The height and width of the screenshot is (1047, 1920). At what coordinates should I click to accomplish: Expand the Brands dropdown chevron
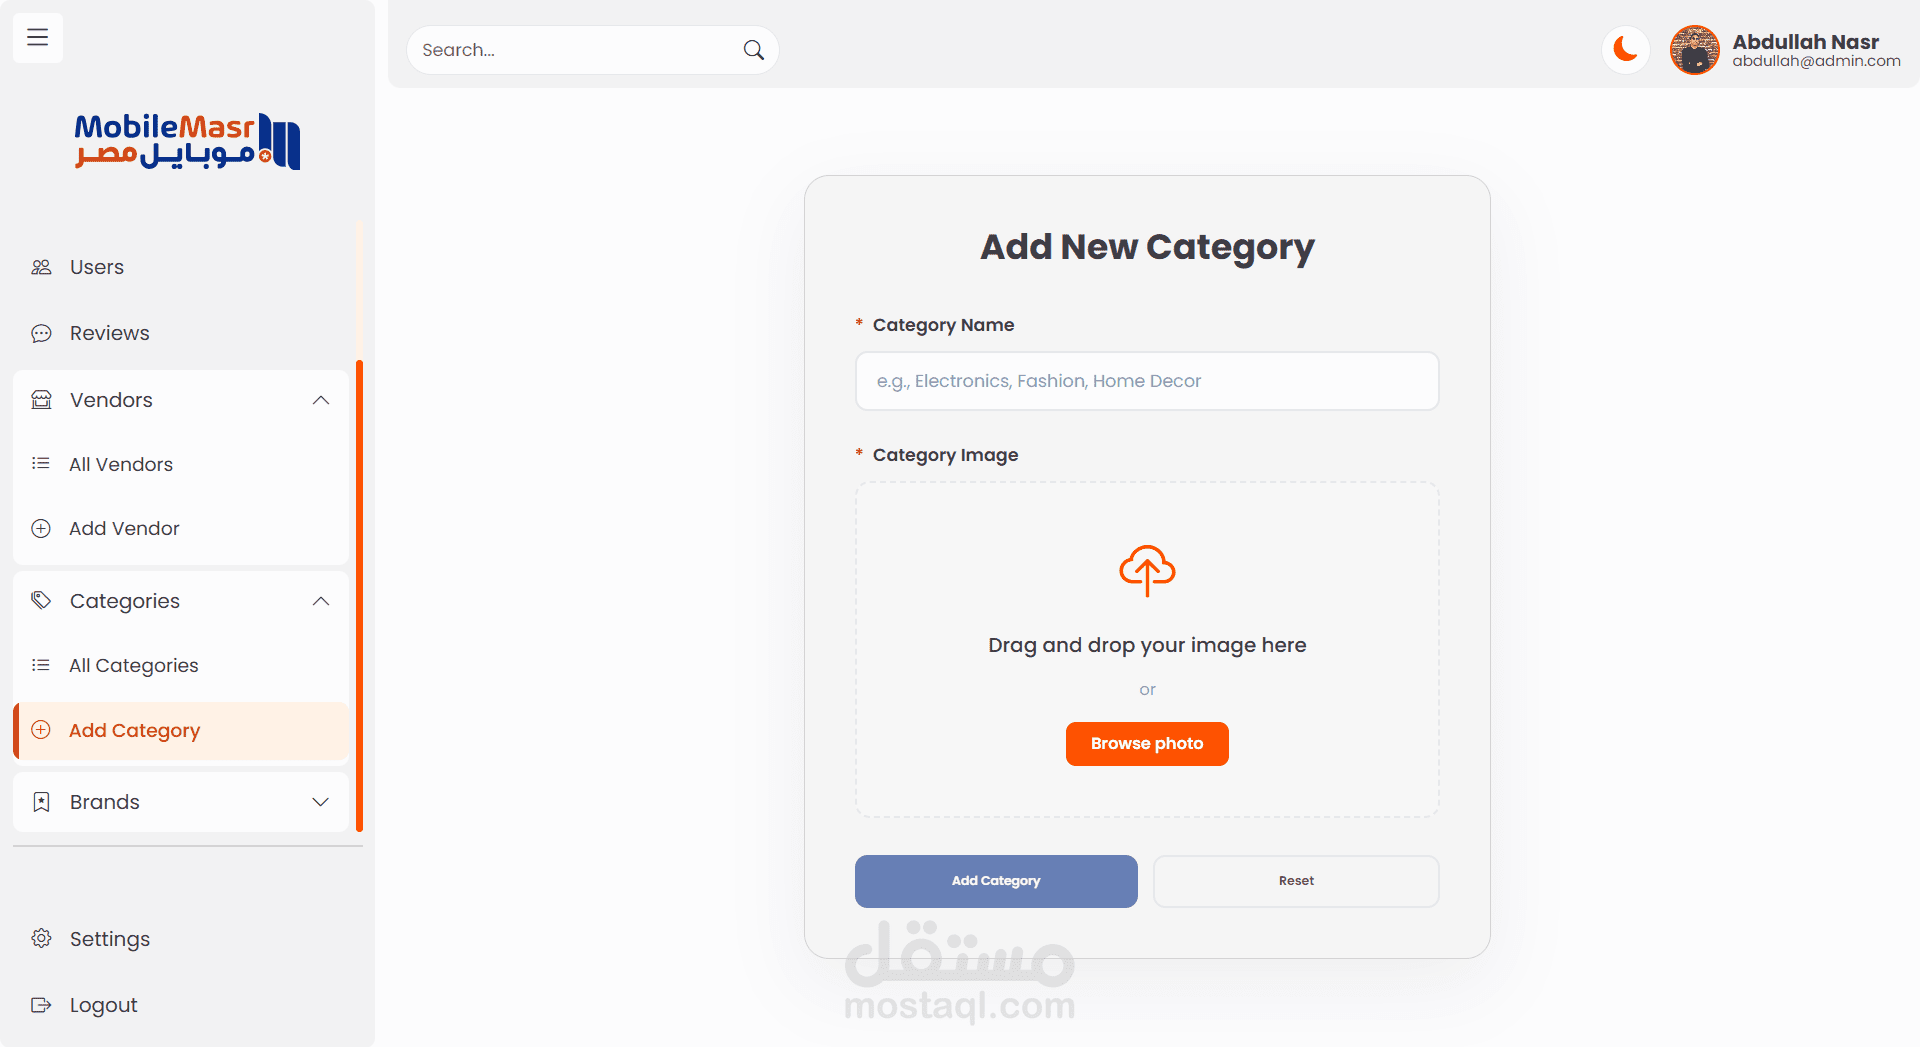(321, 802)
